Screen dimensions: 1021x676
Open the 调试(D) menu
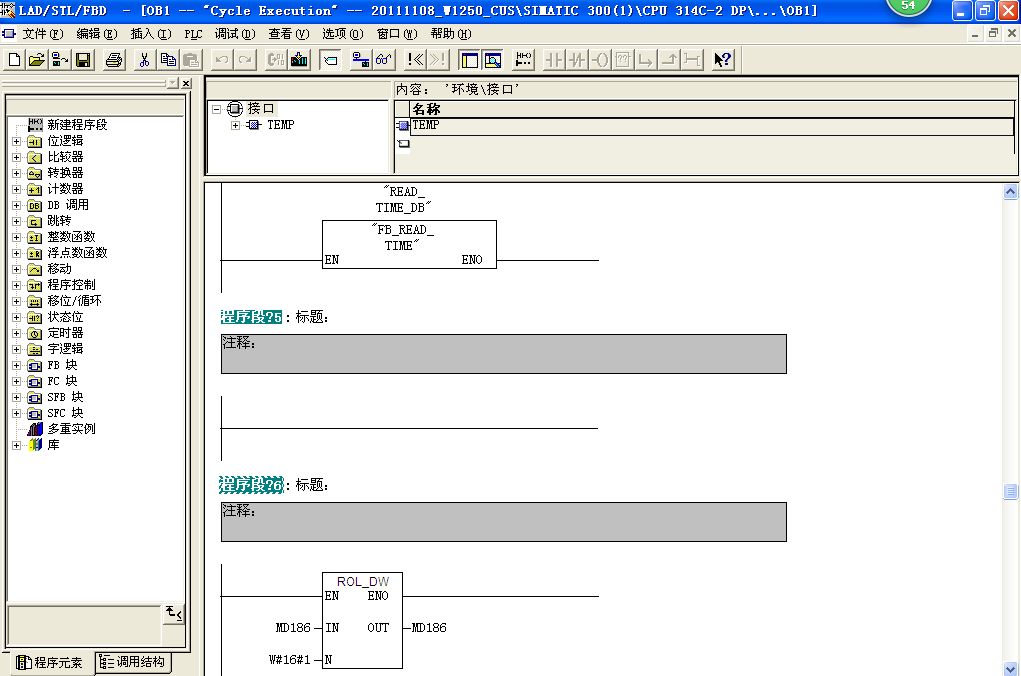[233, 34]
